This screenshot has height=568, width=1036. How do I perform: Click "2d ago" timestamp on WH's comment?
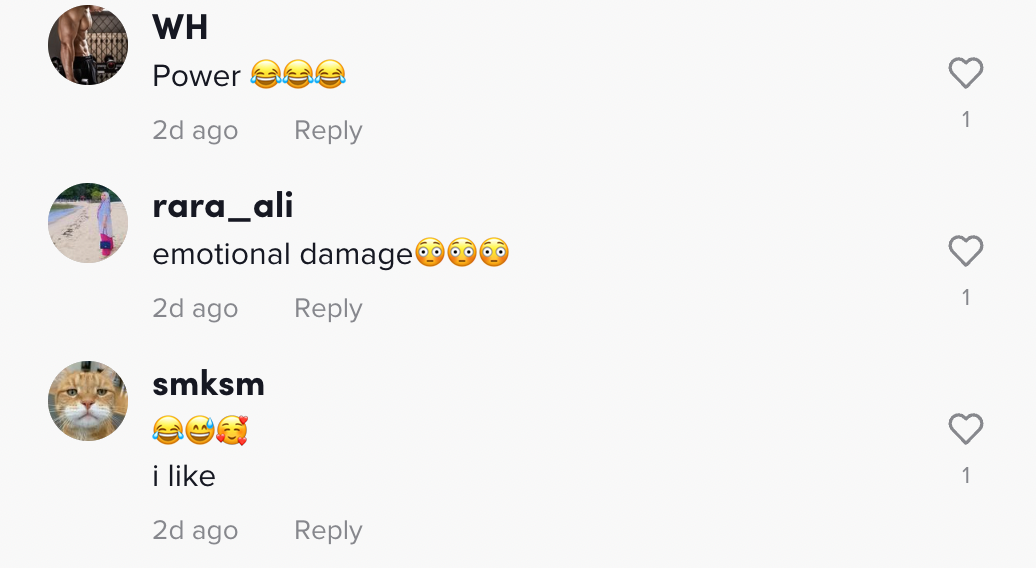[195, 131]
